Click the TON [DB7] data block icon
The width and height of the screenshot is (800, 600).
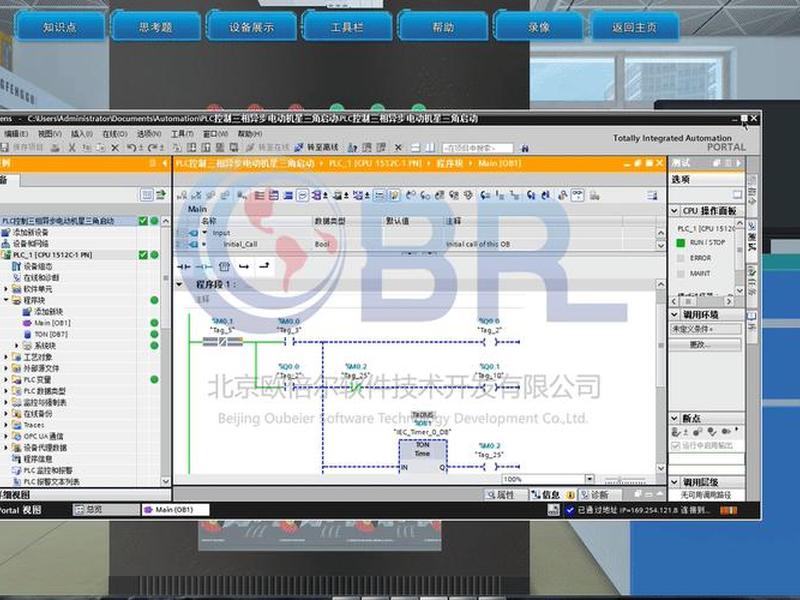[x=27, y=334]
